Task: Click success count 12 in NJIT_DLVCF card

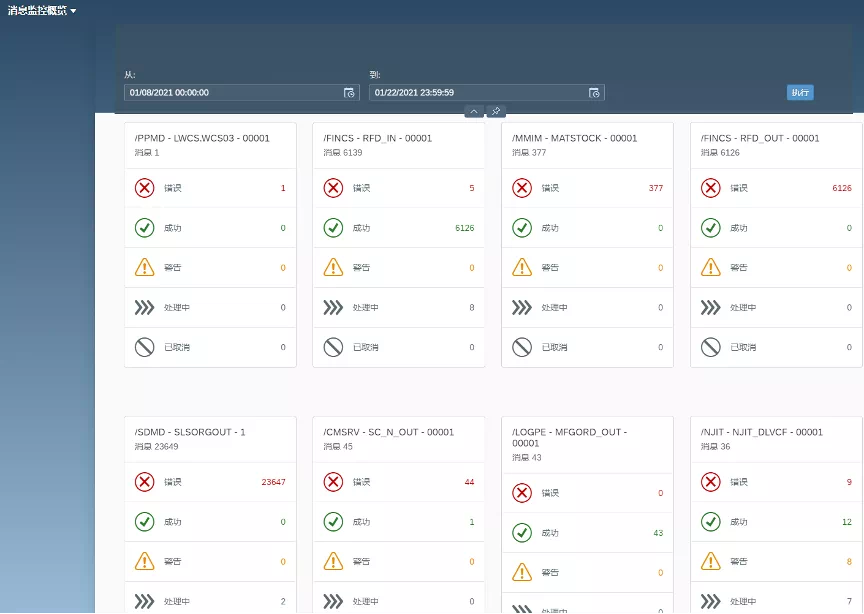Action: point(847,521)
